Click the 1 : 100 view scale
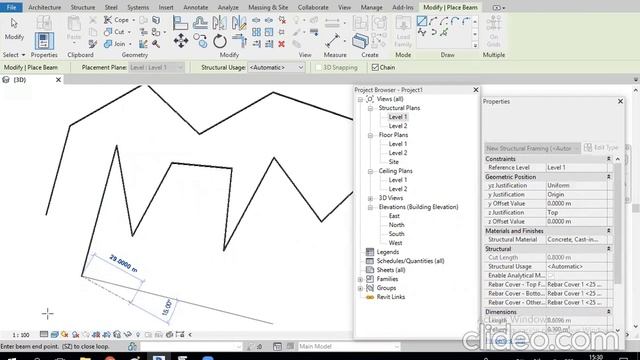The image size is (640, 360). click(21, 335)
